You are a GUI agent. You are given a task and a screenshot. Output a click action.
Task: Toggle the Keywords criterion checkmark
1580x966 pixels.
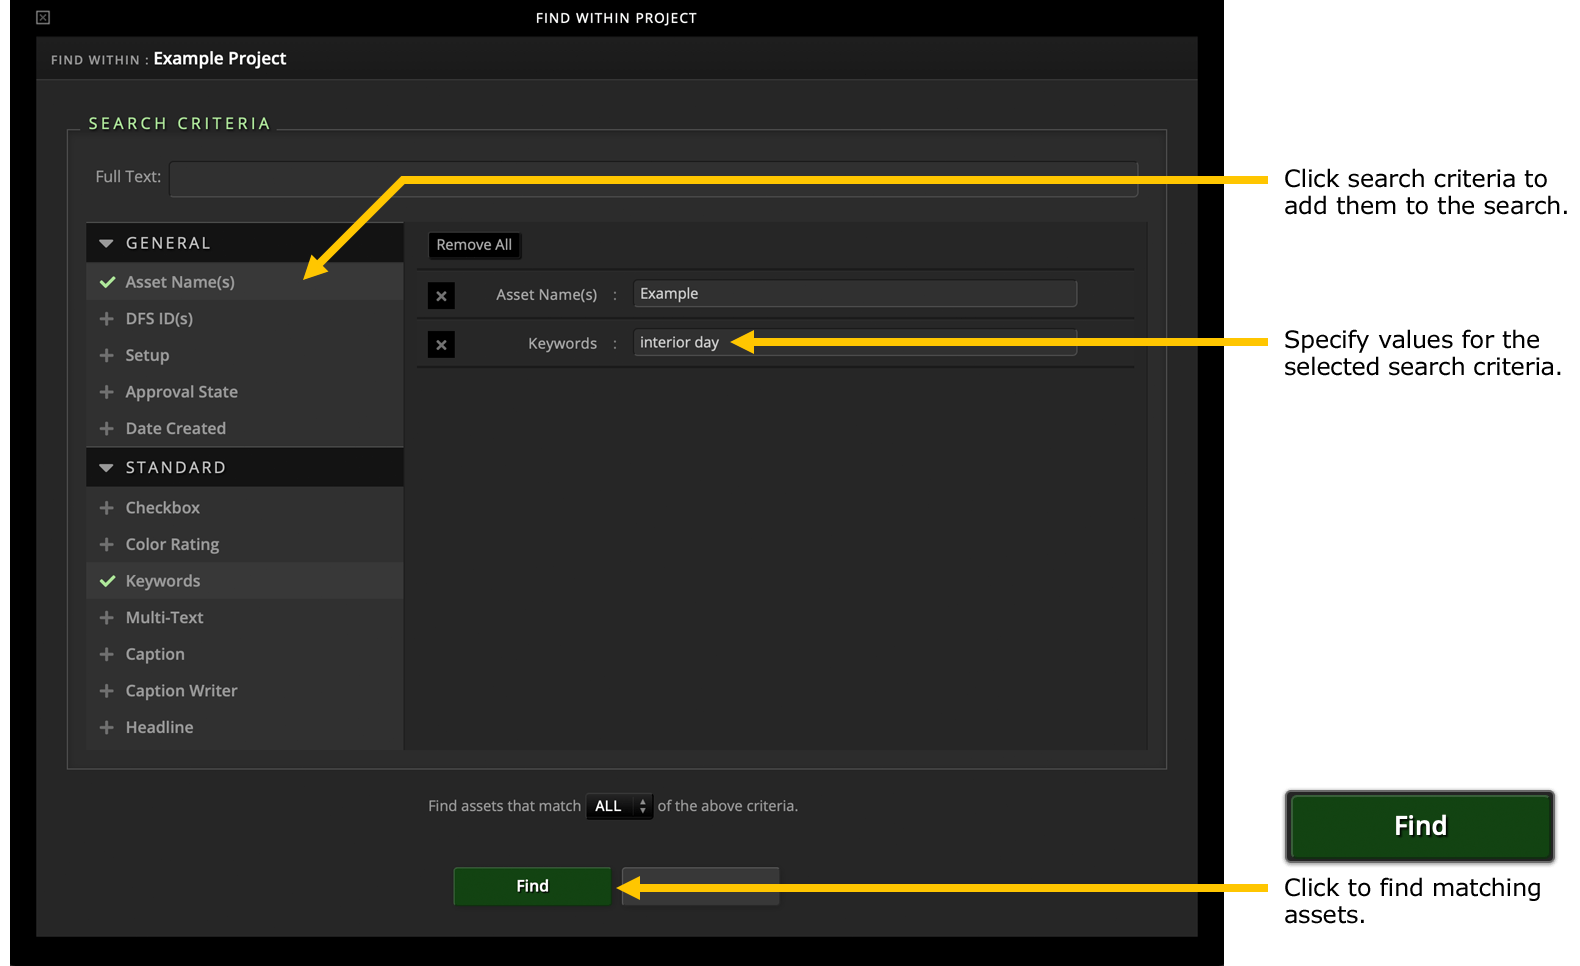coord(107,581)
